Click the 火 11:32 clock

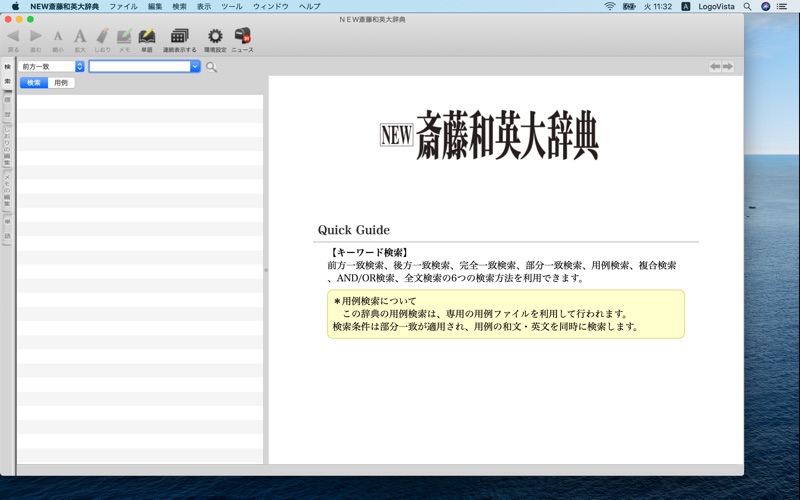click(x=658, y=6)
